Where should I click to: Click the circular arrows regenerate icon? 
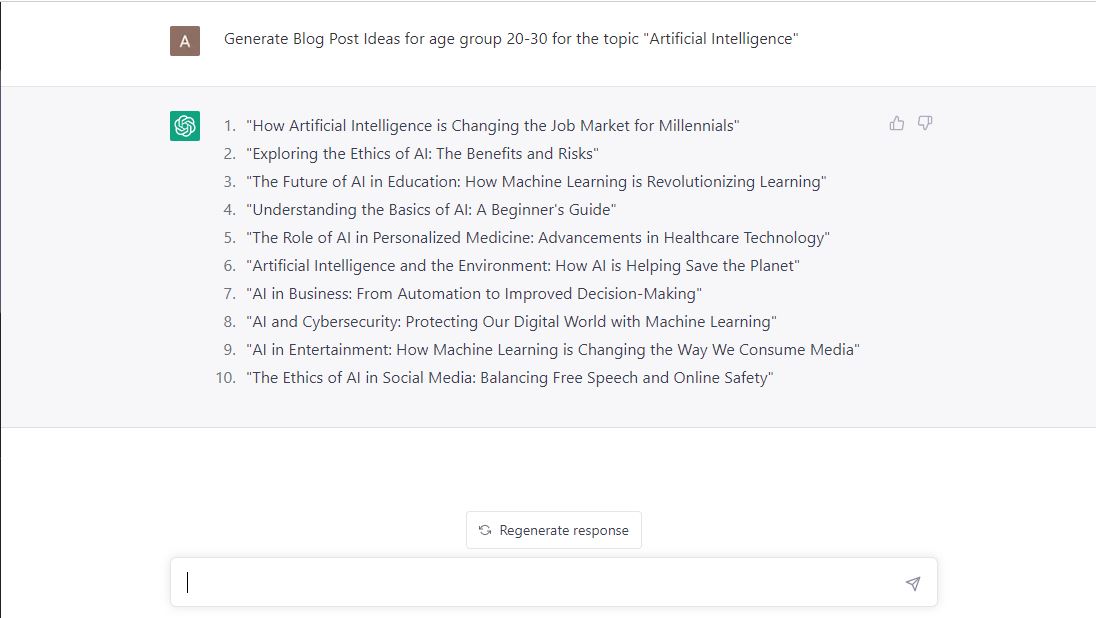pos(485,530)
